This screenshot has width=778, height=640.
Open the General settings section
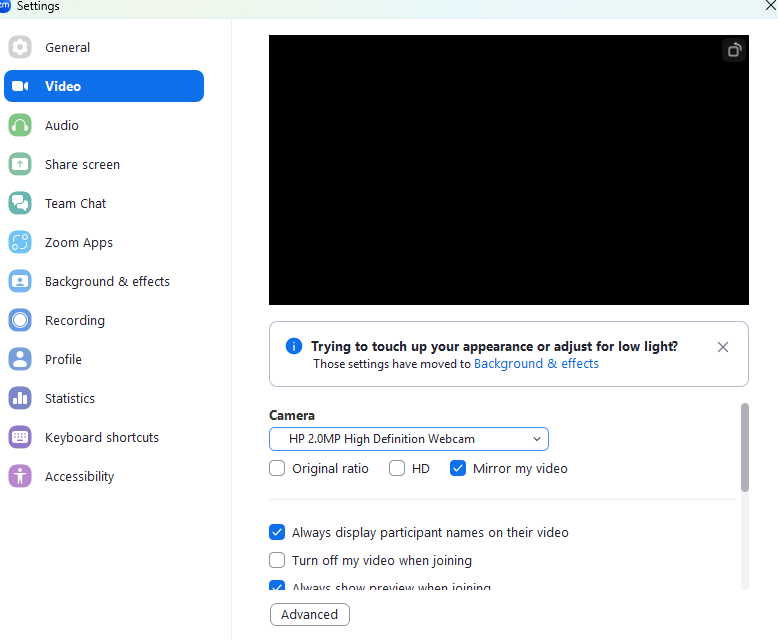click(x=104, y=47)
